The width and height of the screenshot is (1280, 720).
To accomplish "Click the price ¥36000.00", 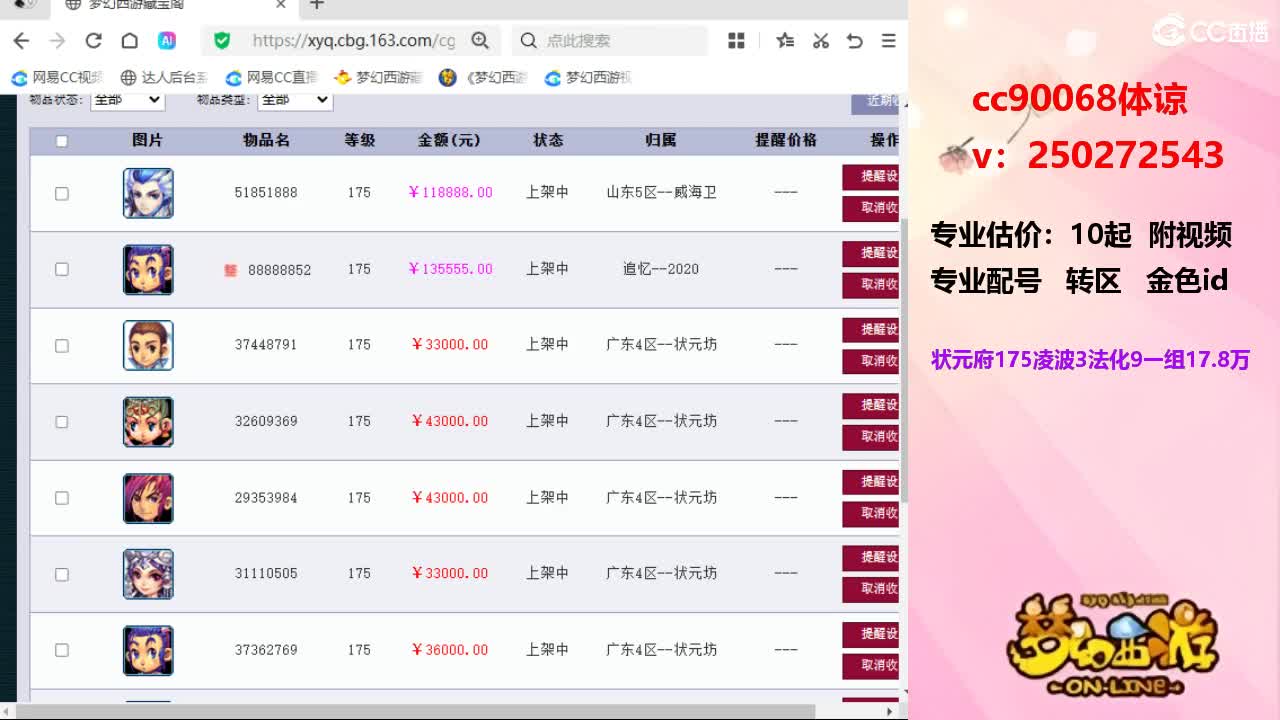I will [x=450, y=650].
